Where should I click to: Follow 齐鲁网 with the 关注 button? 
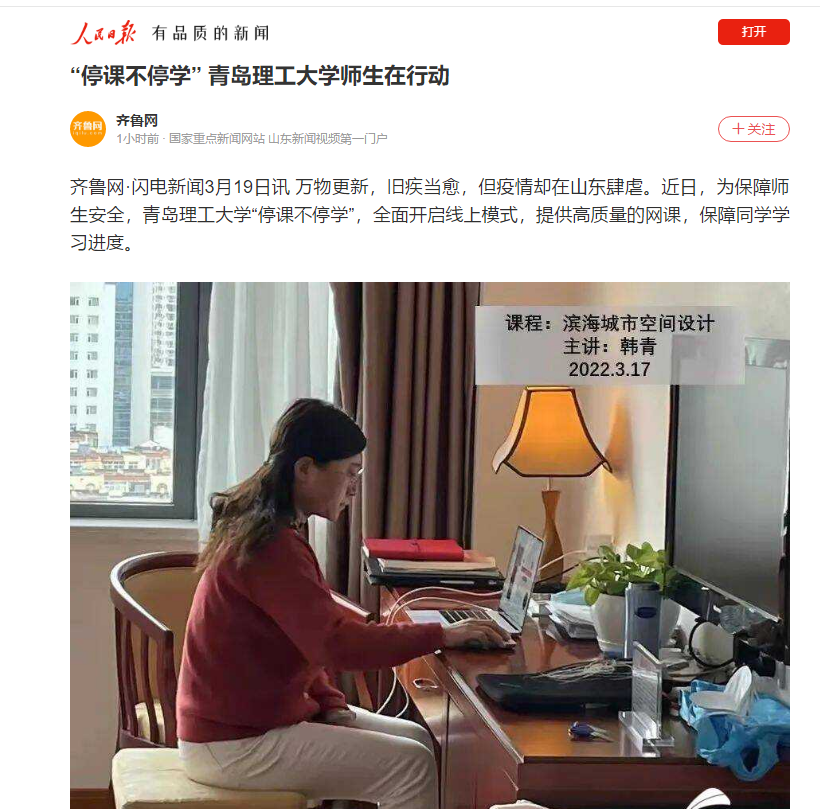click(x=753, y=129)
